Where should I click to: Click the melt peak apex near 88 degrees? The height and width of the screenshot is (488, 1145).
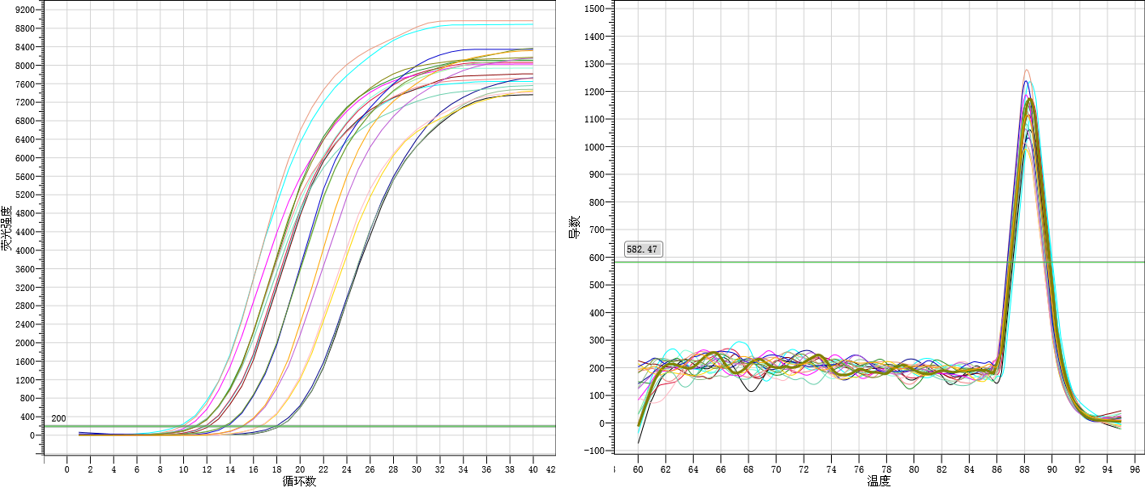1026,71
